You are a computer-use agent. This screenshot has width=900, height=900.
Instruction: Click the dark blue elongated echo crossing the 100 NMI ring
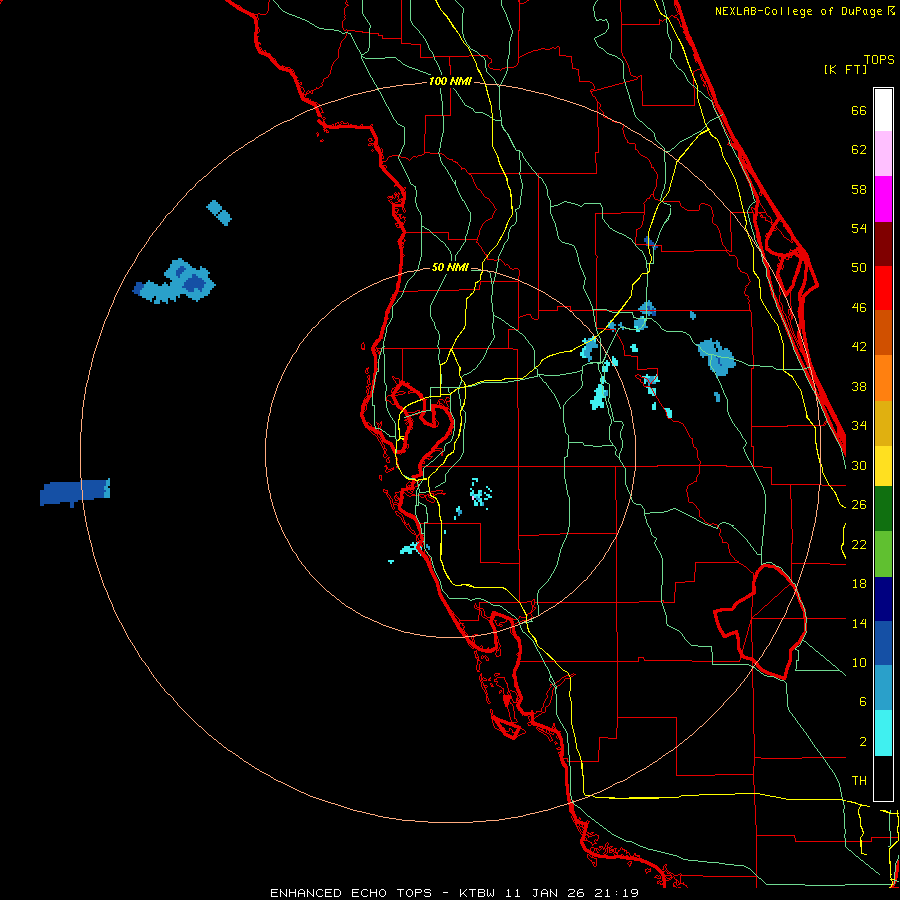(x=75, y=492)
